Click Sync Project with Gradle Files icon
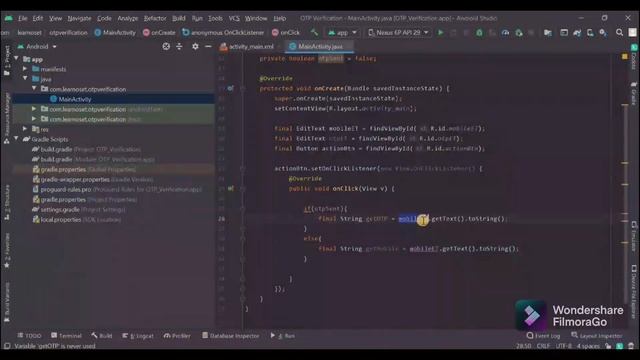Image resolution: width=640 pixels, height=360 pixels. pyautogui.click(x=577, y=32)
